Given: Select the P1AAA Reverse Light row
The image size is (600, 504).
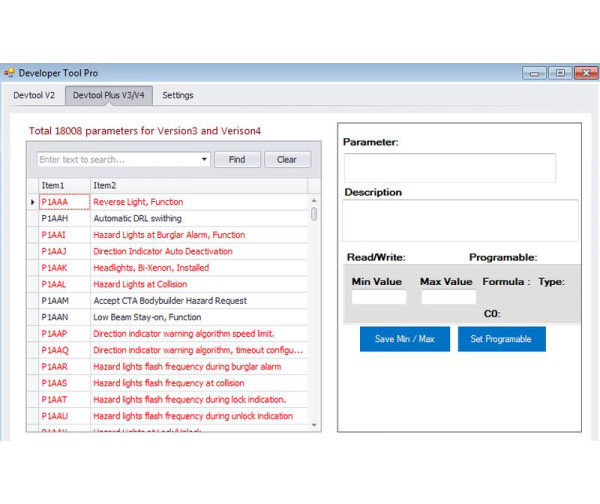Looking at the screenshot, I should pos(138,202).
